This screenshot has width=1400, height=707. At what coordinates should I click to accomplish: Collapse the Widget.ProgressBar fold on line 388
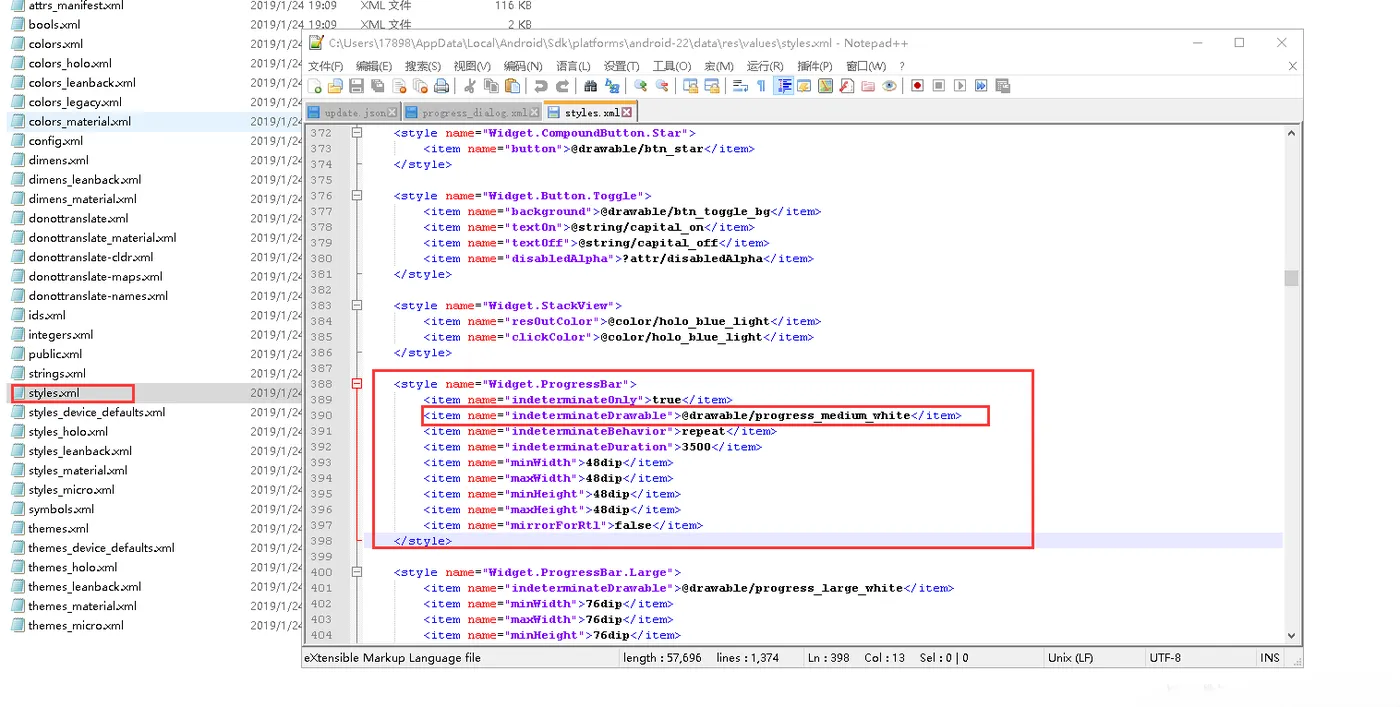pos(357,384)
